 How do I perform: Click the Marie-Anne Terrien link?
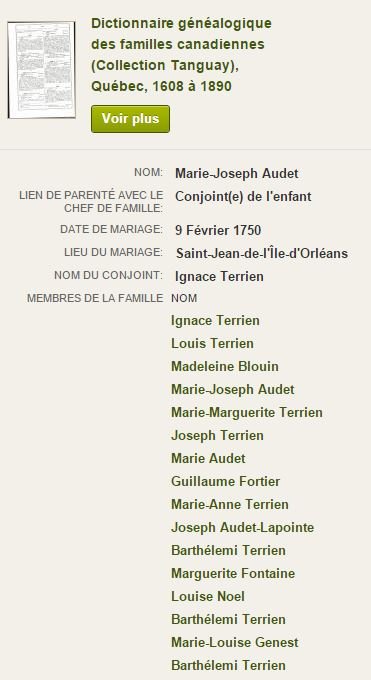coord(230,504)
